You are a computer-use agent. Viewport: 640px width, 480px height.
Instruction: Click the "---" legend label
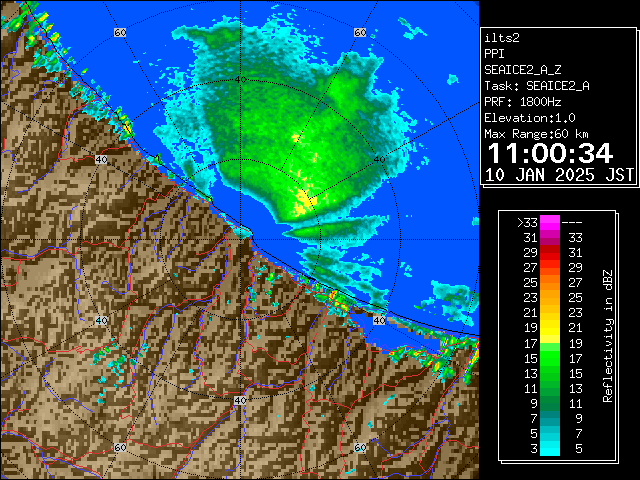[x=572, y=223]
